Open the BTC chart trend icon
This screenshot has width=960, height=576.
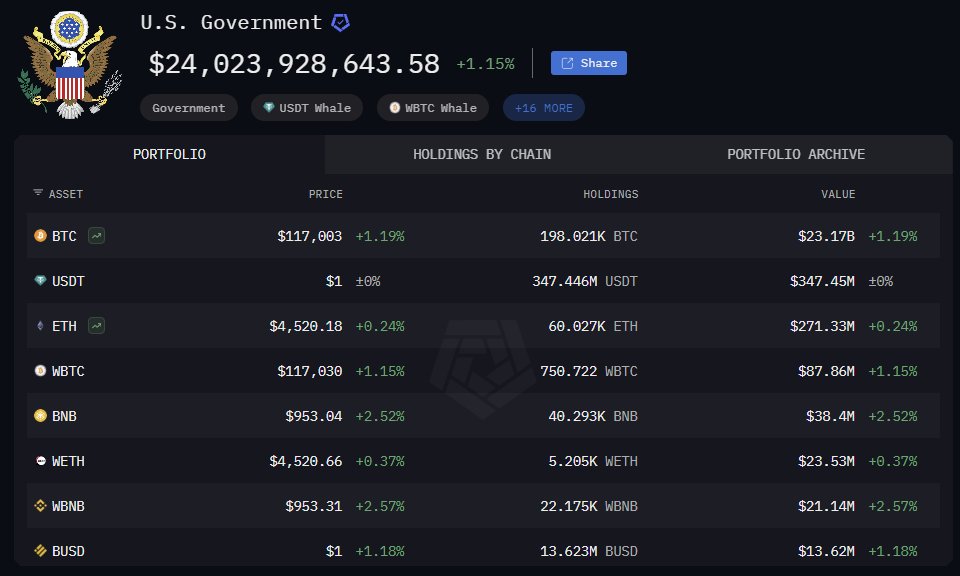click(x=96, y=236)
